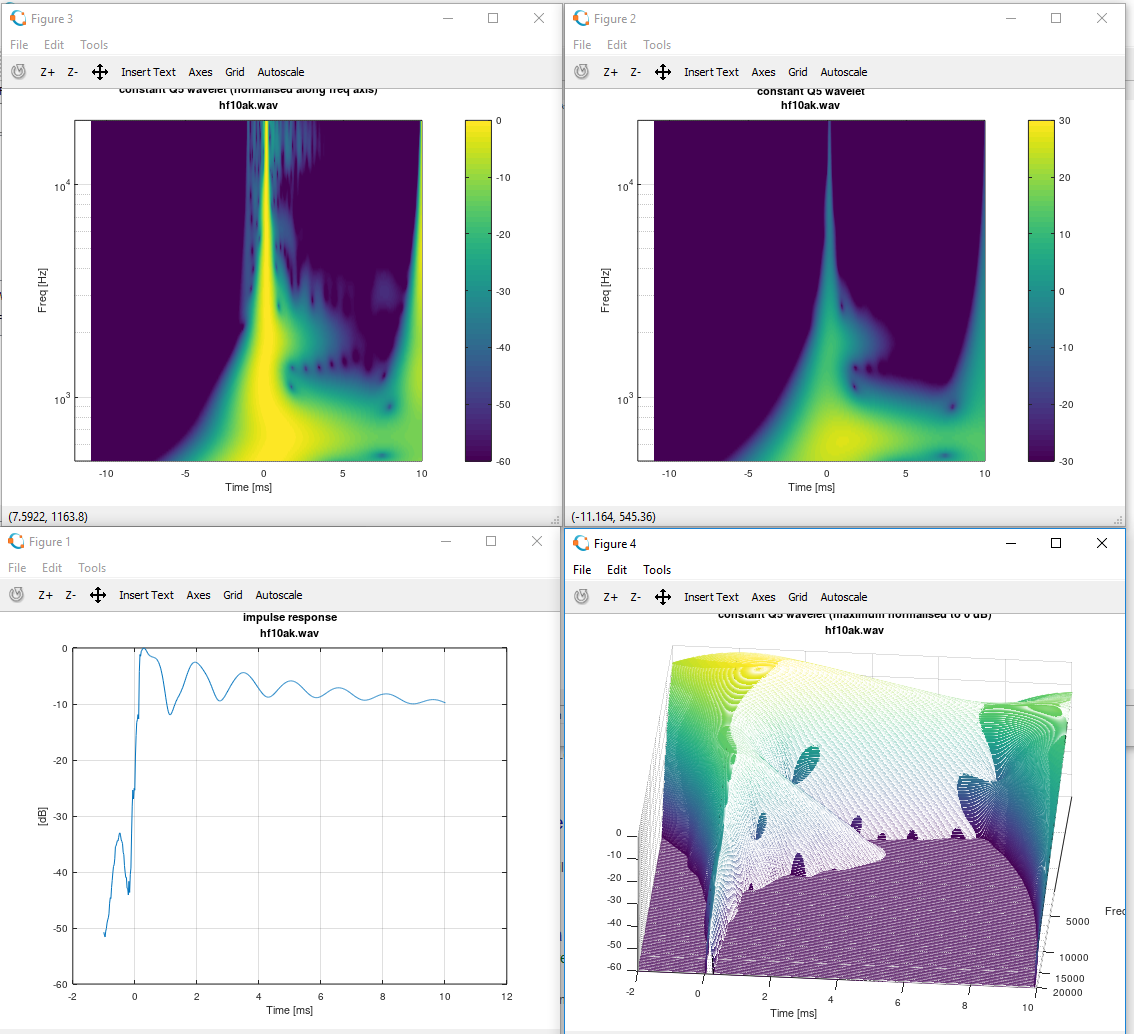Open File menu in Figure 4
Viewport: 1134px width, 1034px height.
pyautogui.click(x=582, y=570)
